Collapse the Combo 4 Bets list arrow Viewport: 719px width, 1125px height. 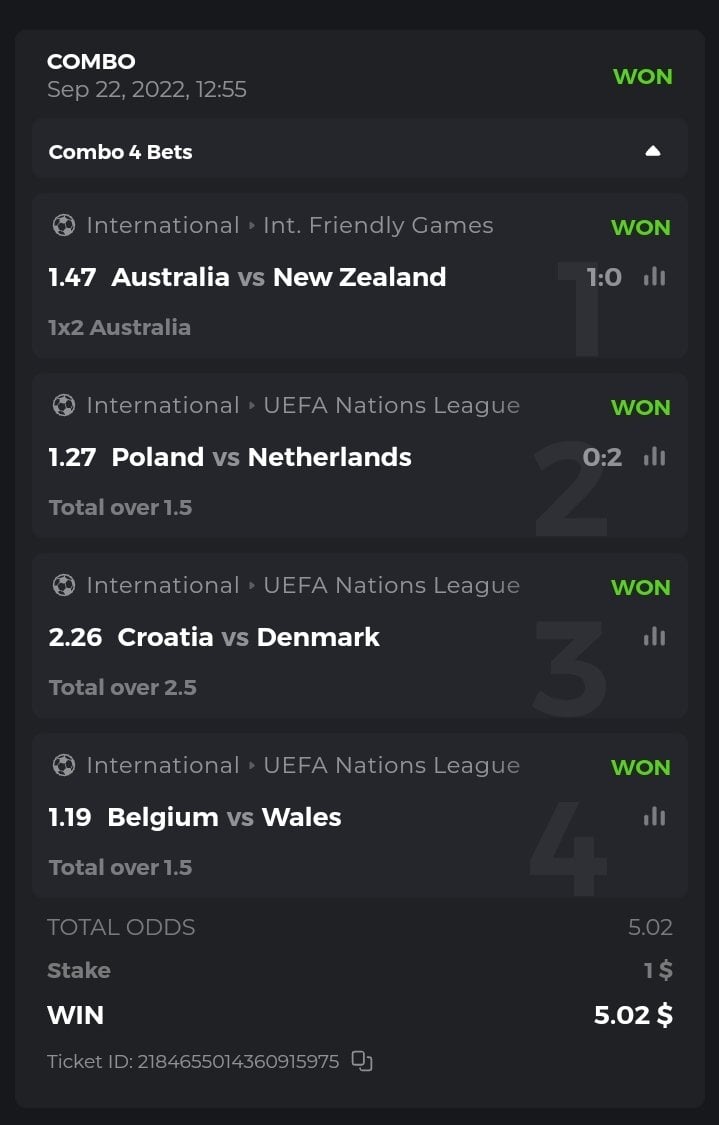click(653, 152)
